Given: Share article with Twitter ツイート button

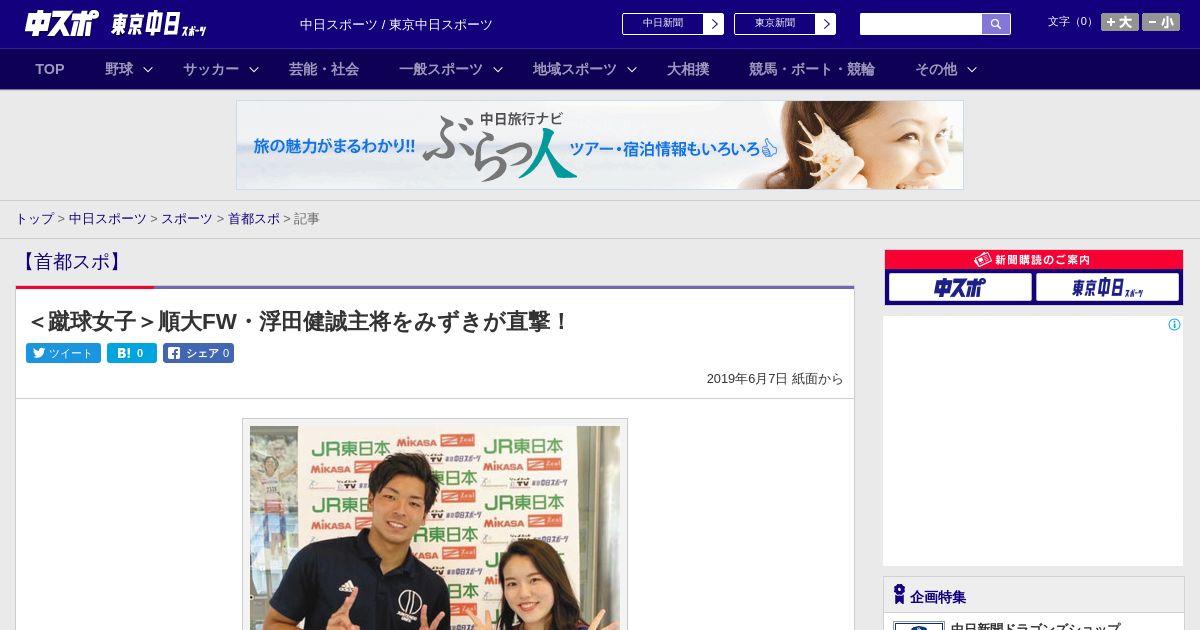Looking at the screenshot, I should [x=63, y=353].
